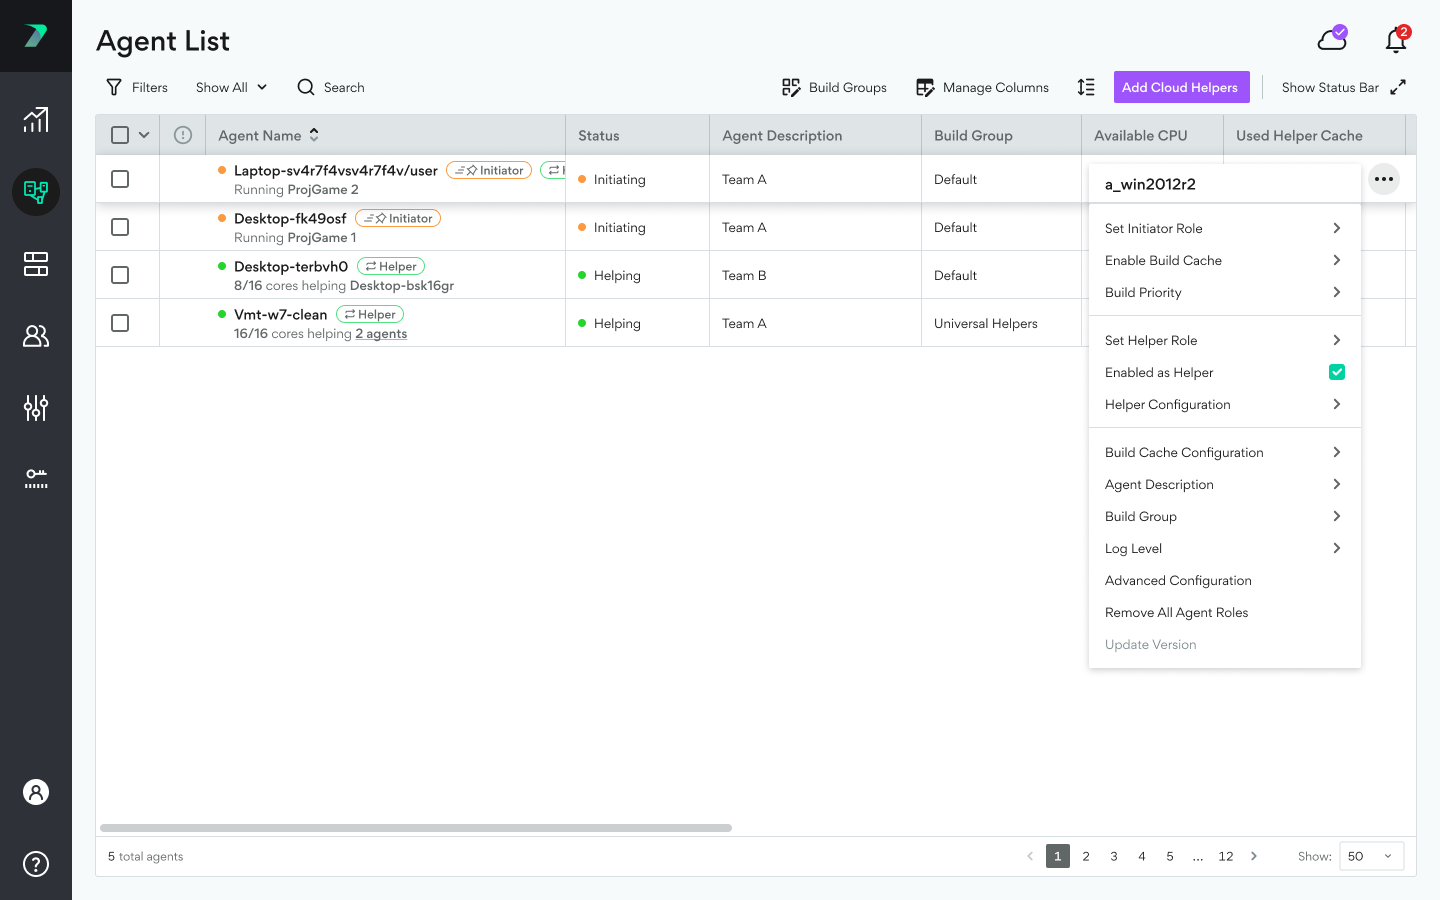
Task: Open the dashboard chart icon in sidebar
Action: pos(36,120)
